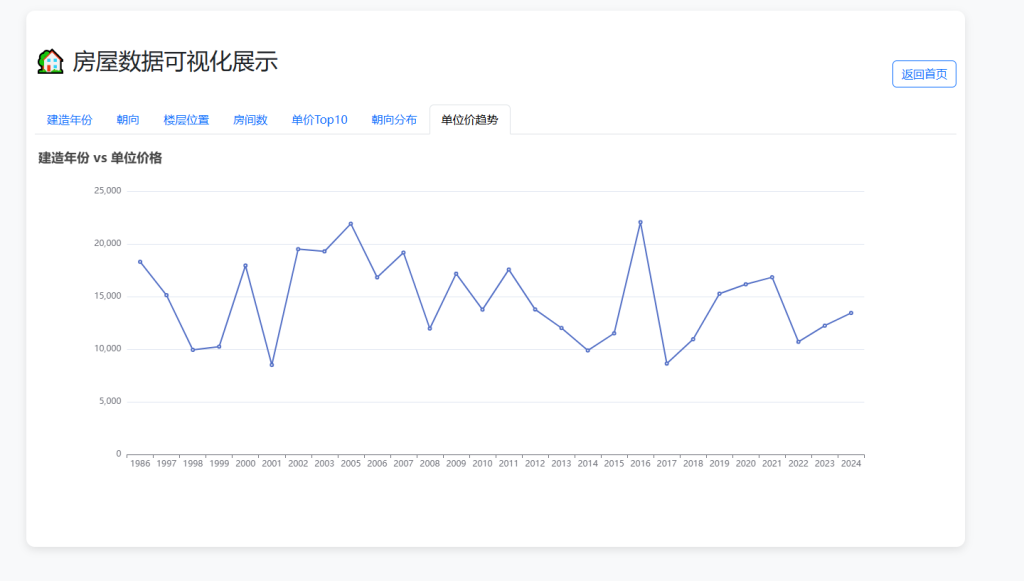Image resolution: width=1024 pixels, height=581 pixels.
Task: Open the 朝向 tab
Action: [128, 120]
